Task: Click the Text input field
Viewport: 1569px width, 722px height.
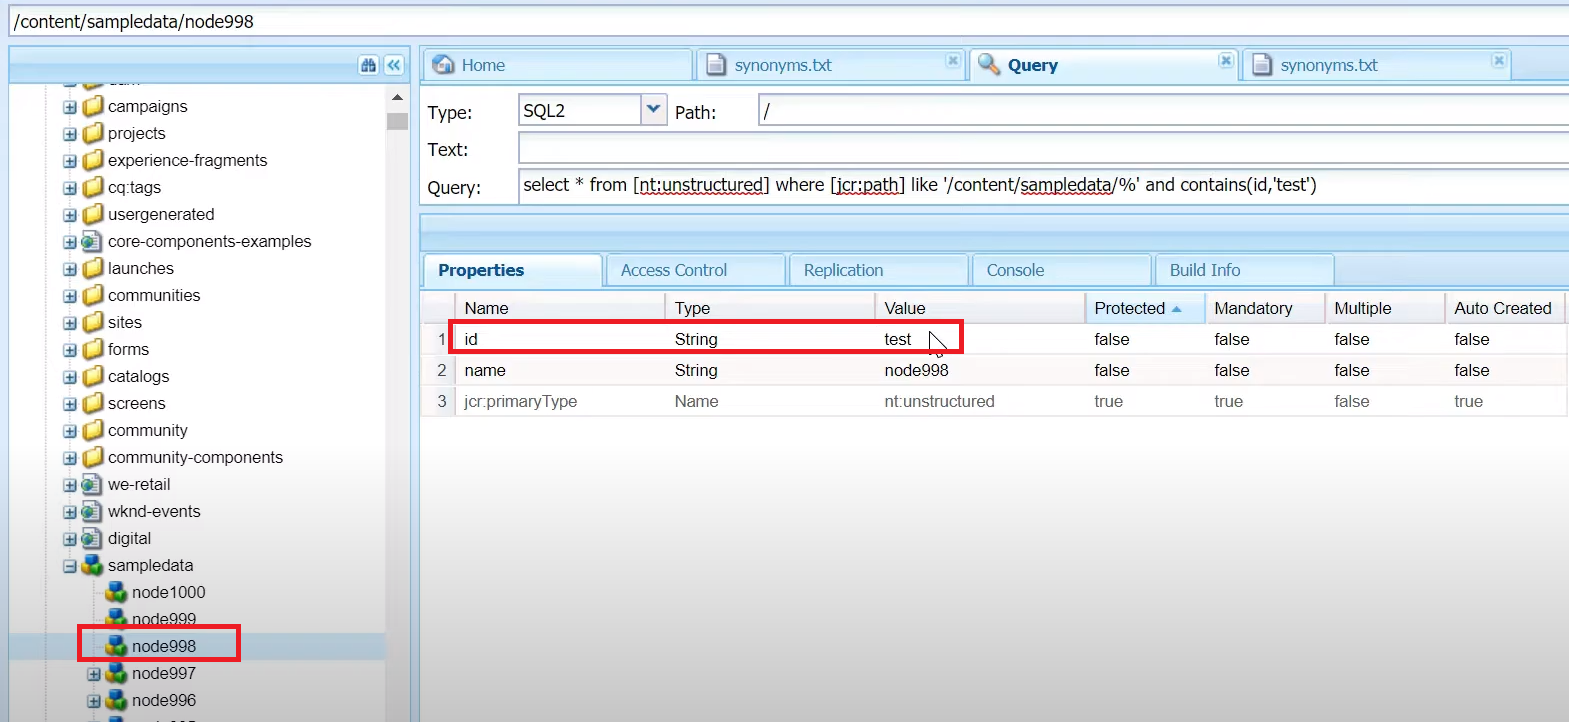Action: pos(1043,148)
